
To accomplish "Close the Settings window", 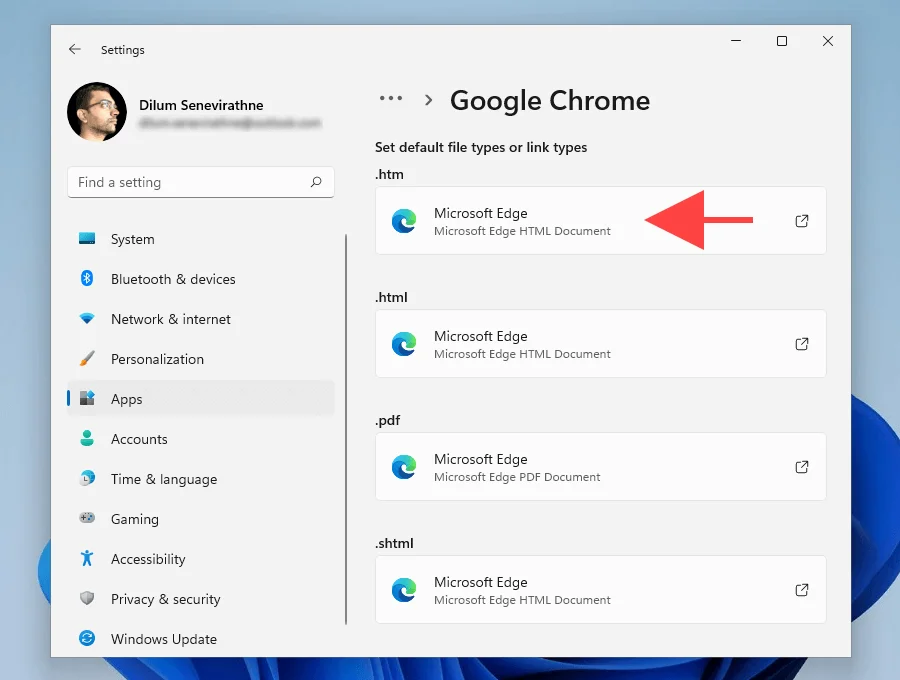I will 828,41.
